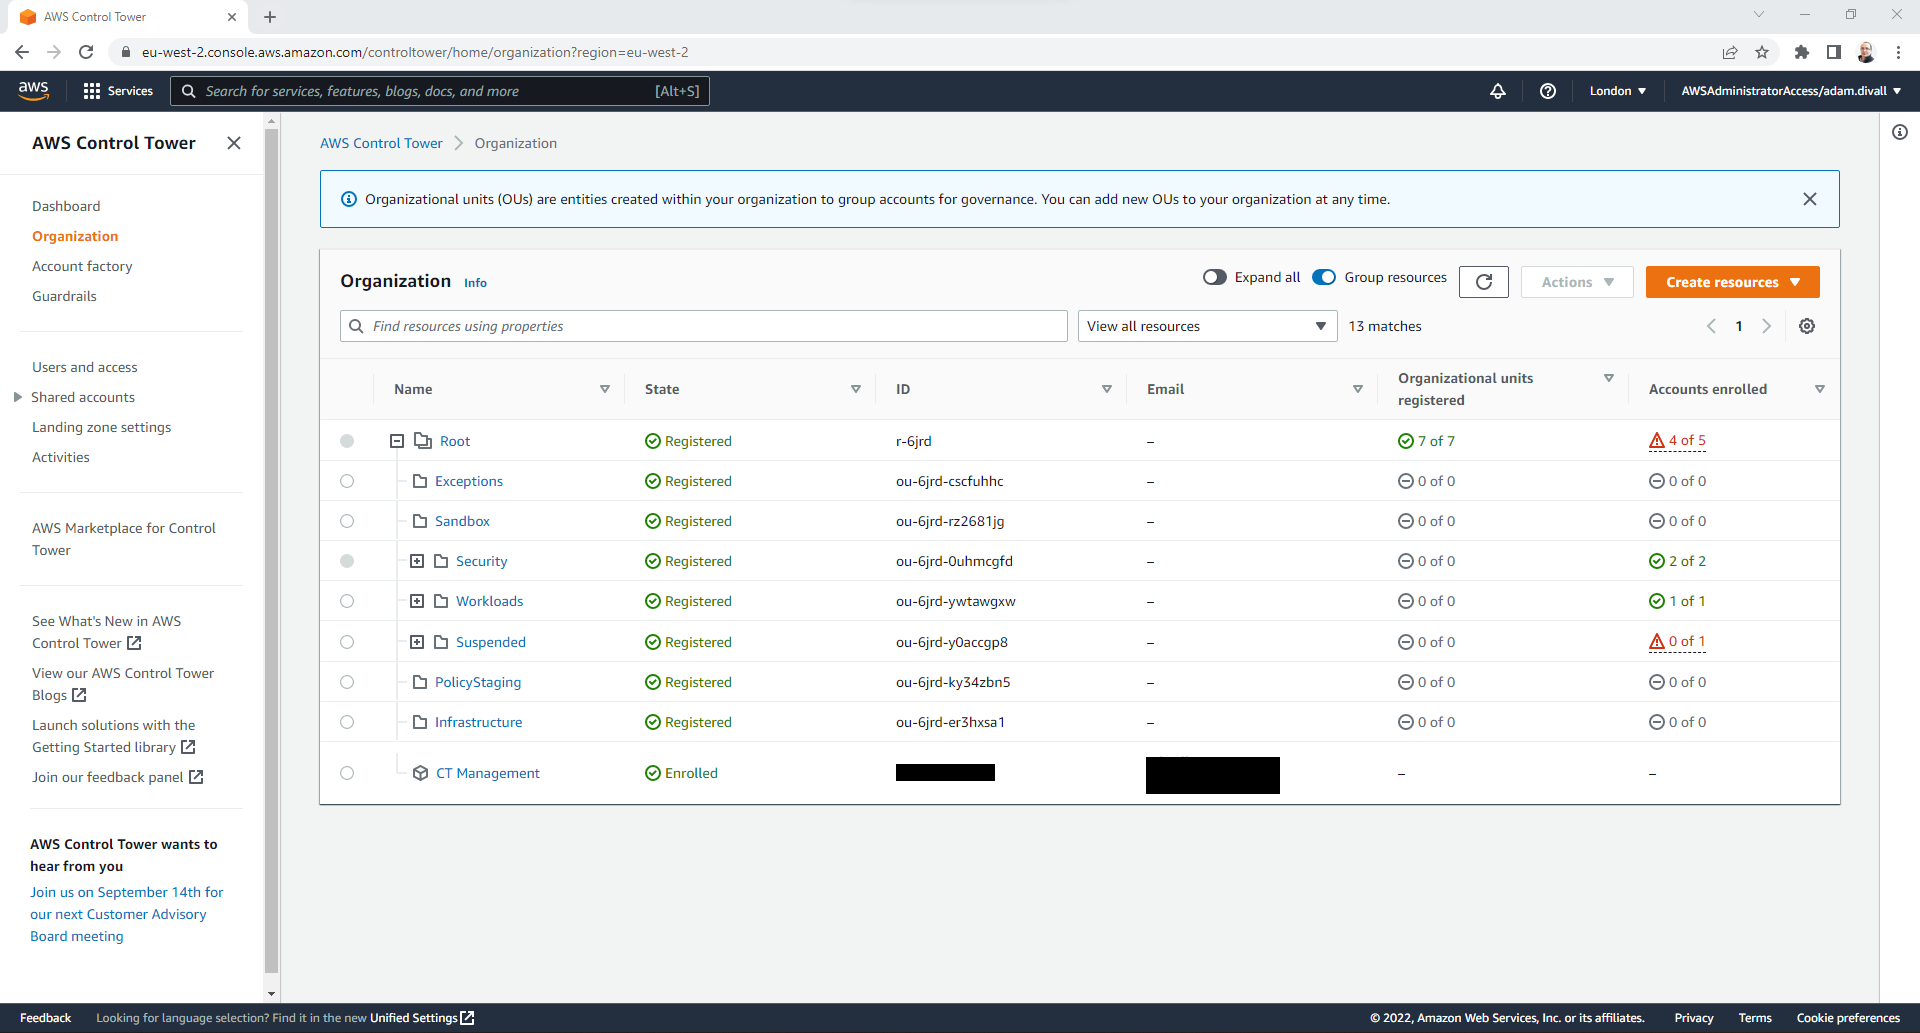Open the Workloads OU link
This screenshot has height=1033, width=1920.
click(489, 601)
